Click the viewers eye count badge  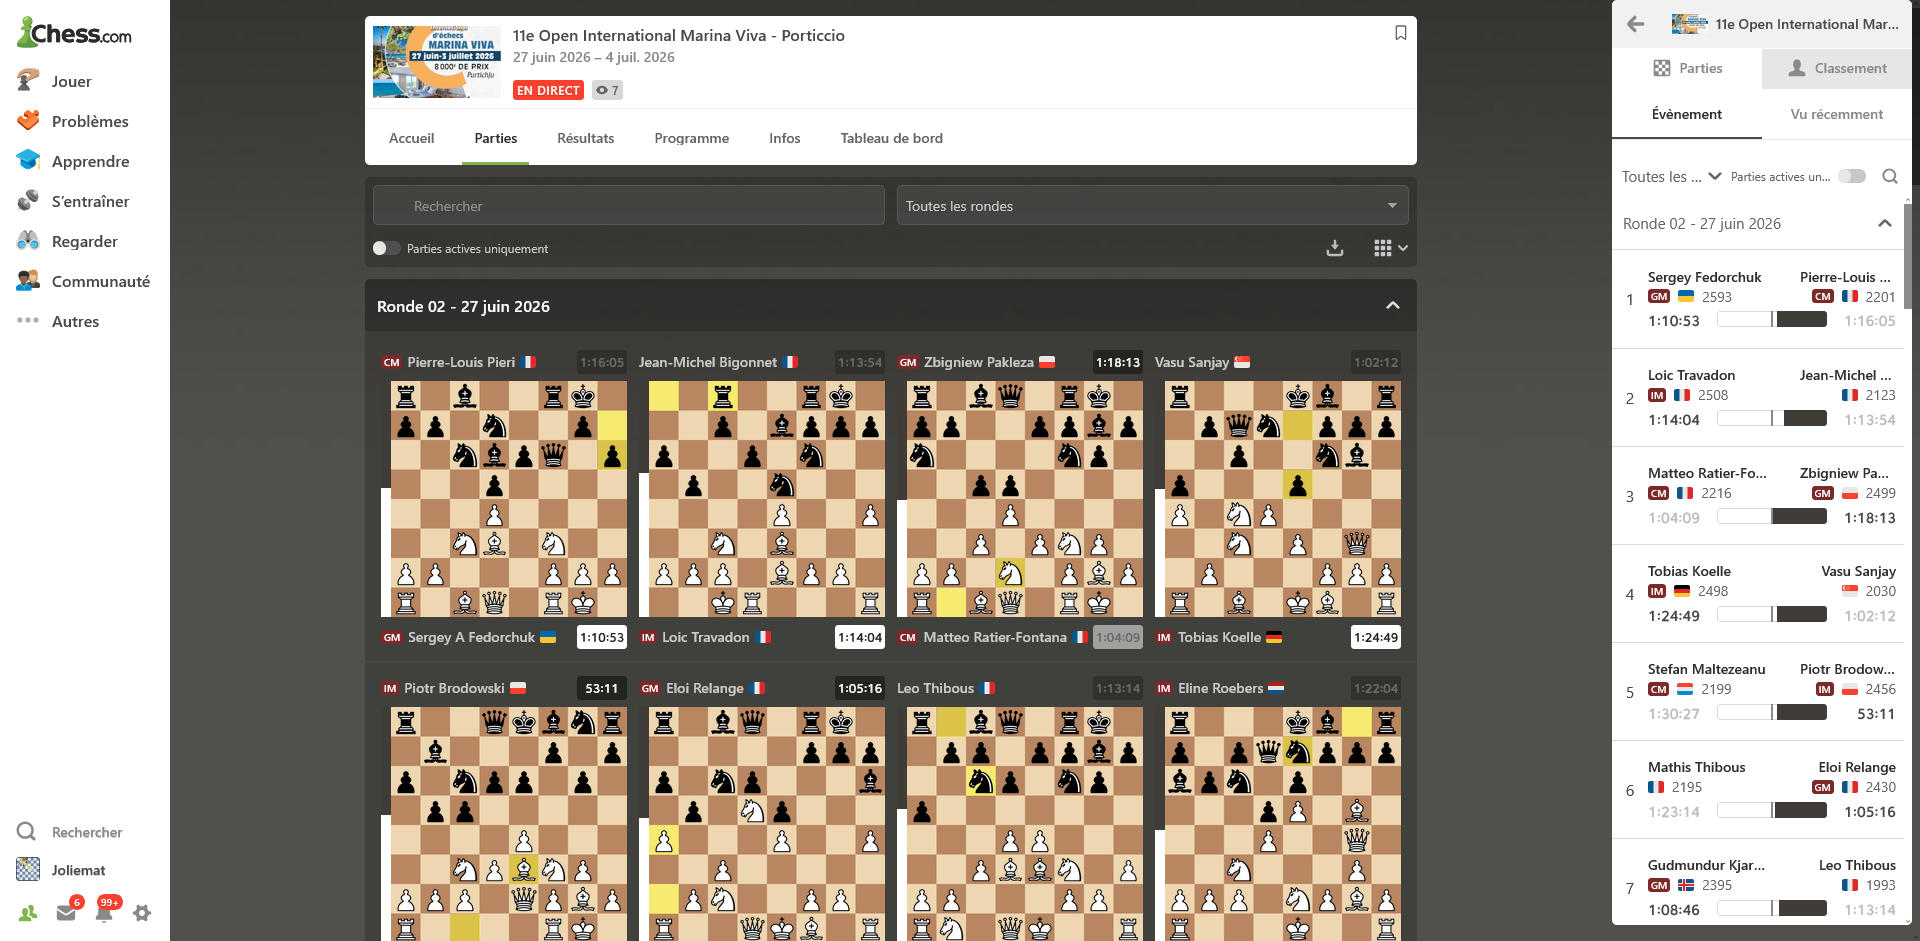[x=607, y=90]
